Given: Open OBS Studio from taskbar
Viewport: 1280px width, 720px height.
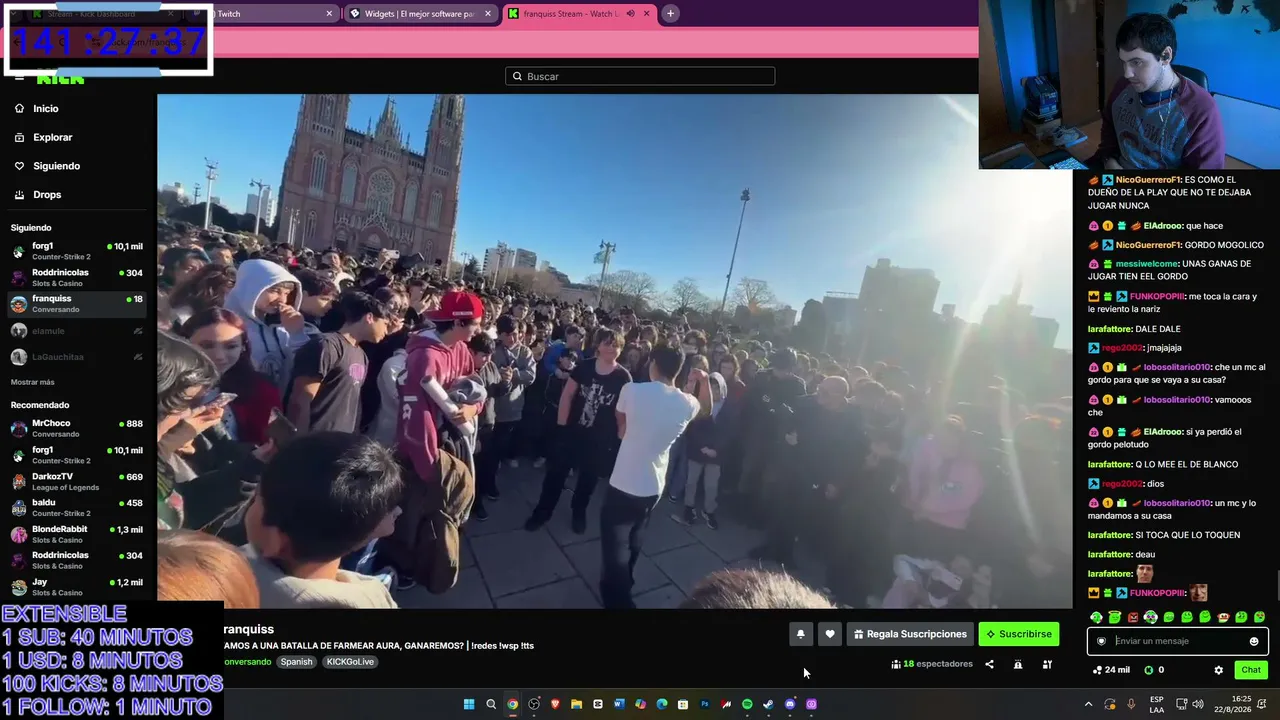Looking at the screenshot, I should tap(534, 704).
